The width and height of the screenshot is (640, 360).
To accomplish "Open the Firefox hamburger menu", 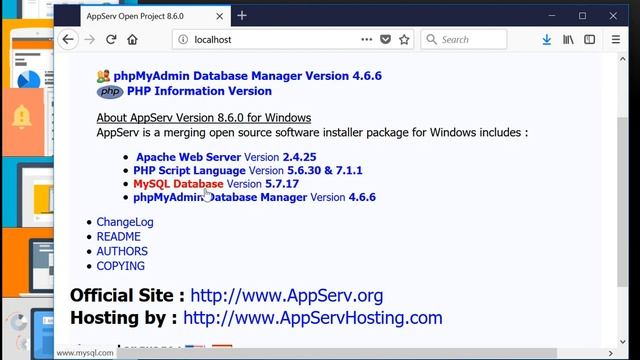I will [x=616, y=40].
